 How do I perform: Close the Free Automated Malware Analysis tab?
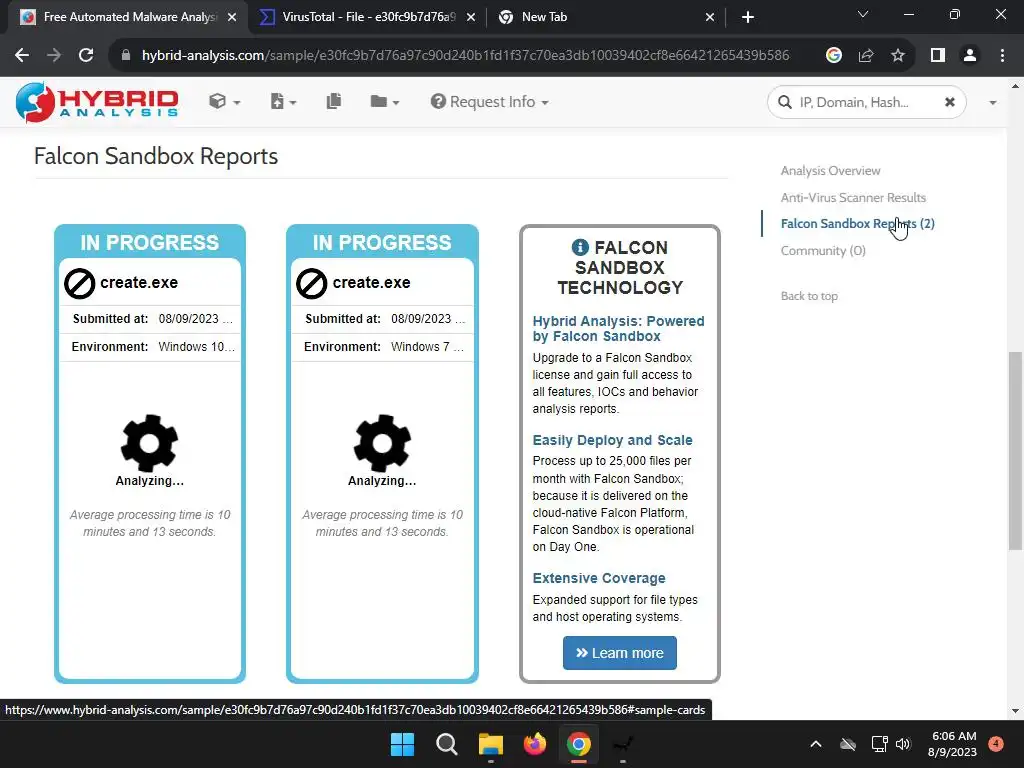click(x=232, y=18)
